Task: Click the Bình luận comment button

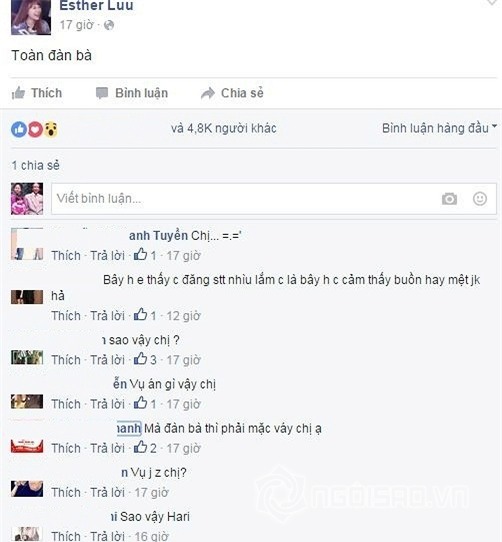Action: point(132,93)
